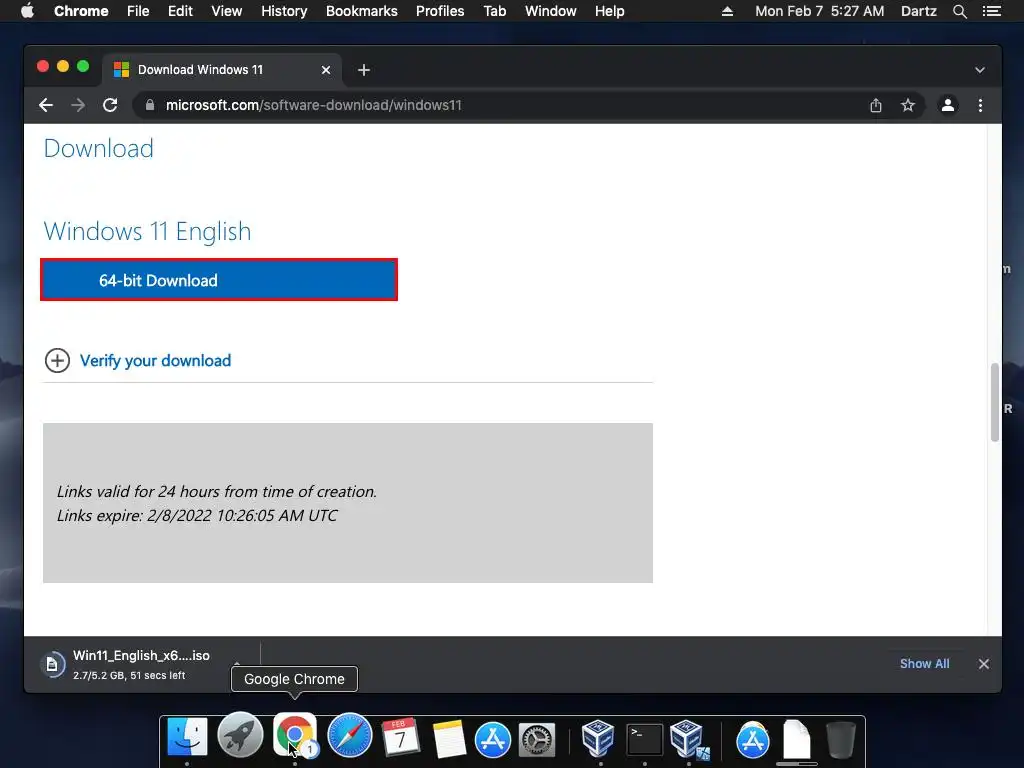Screen dimensions: 1024x768
Task: Open the share icon in address bar
Action: (876, 105)
